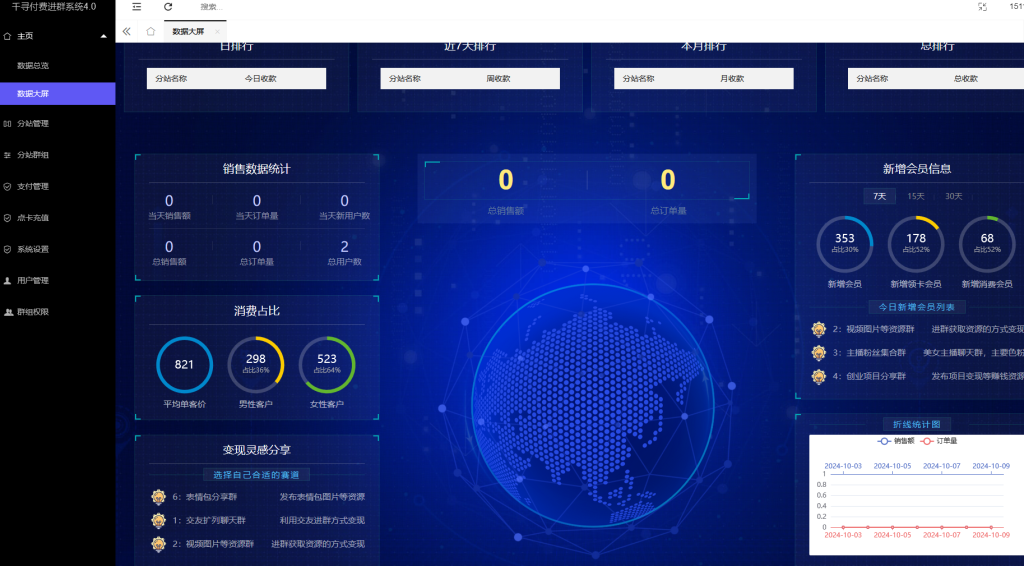Click the 点卡充值 sidebar icon
This screenshot has width=1024, height=566.
(7, 217)
